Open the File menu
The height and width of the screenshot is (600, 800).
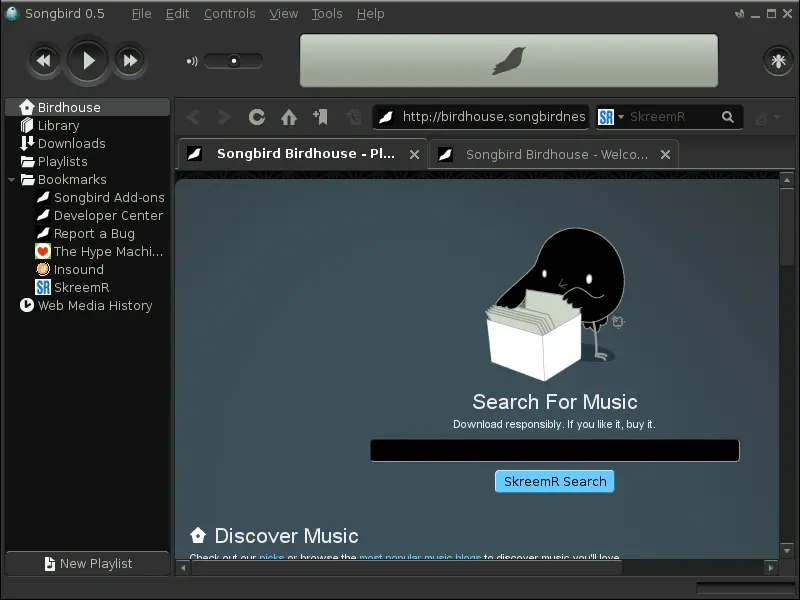click(x=141, y=14)
